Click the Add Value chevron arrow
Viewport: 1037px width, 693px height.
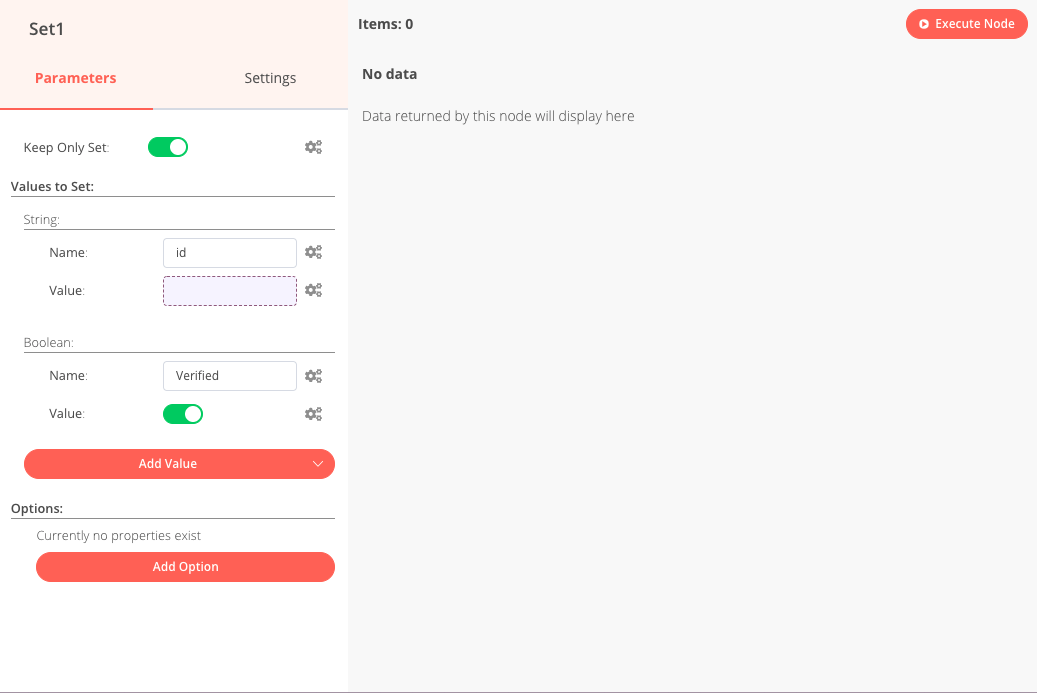(318, 464)
